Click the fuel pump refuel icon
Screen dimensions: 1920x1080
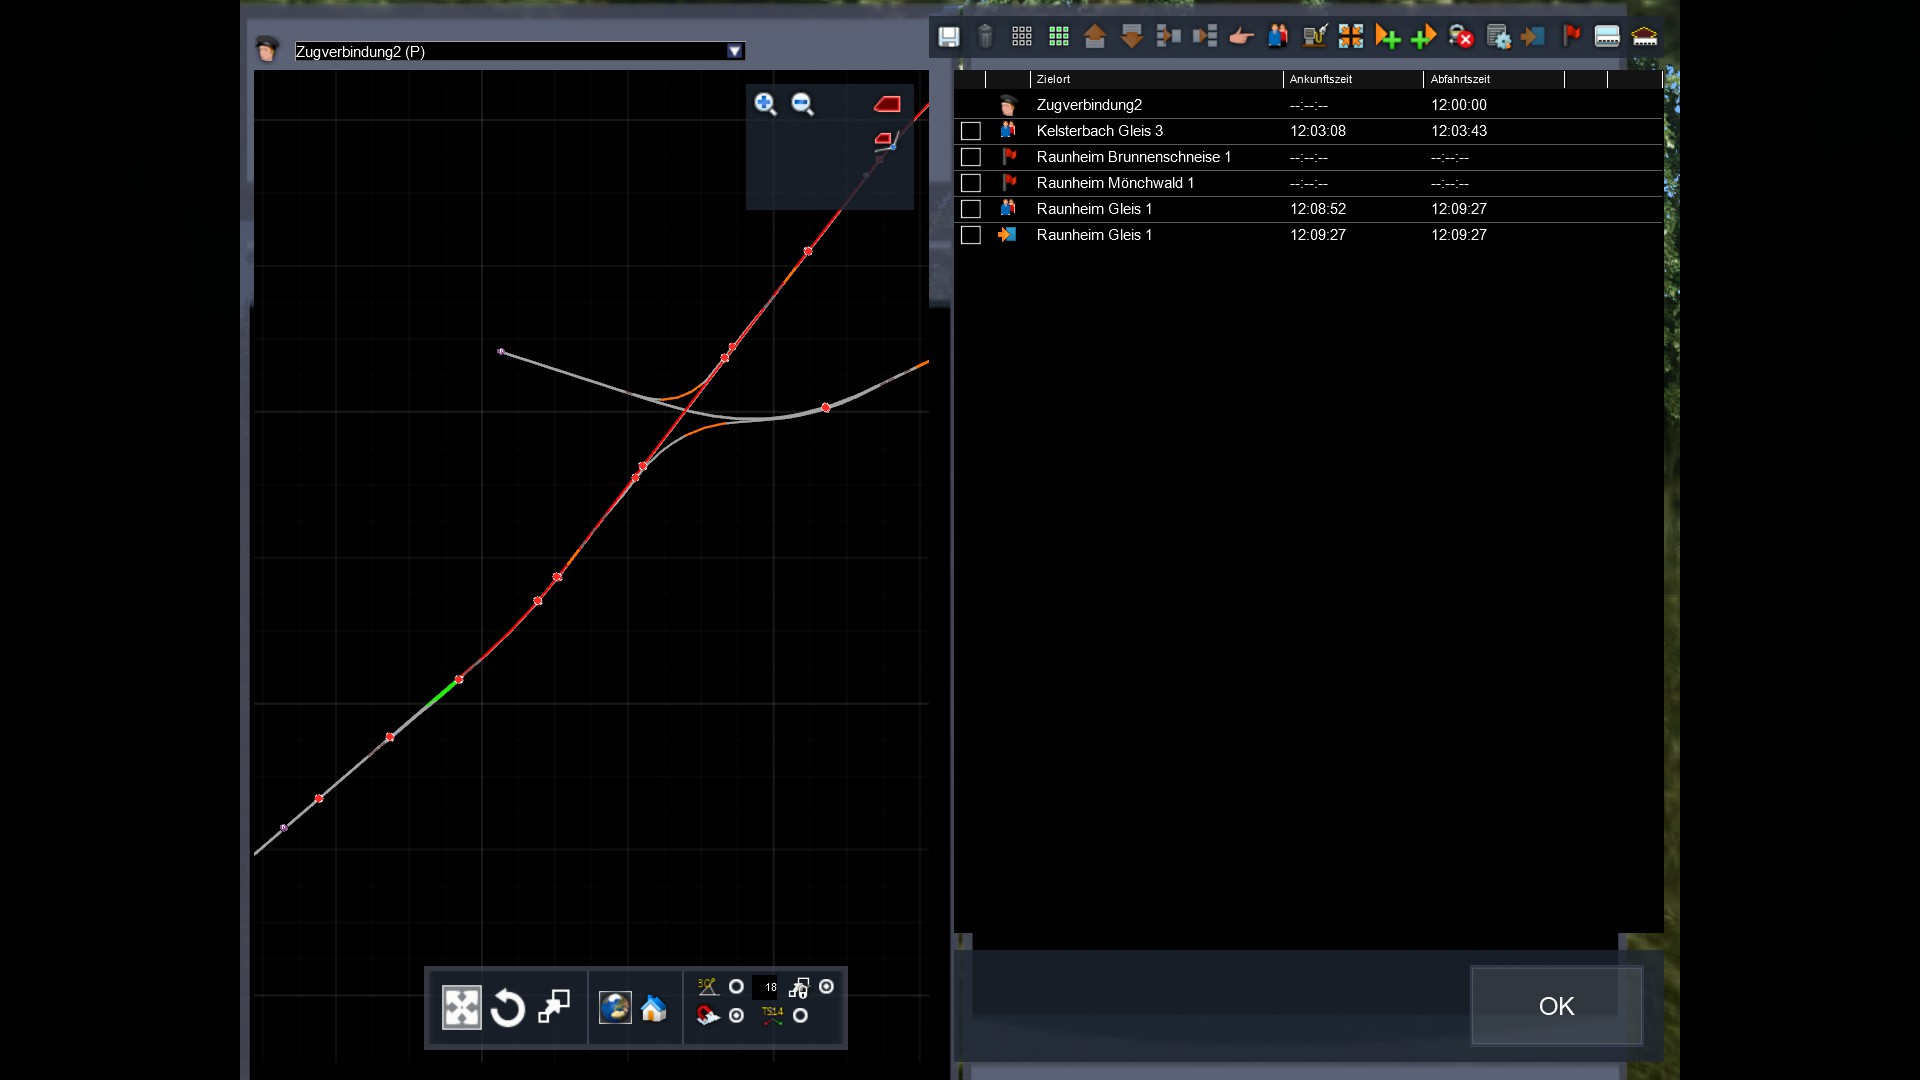[1314, 37]
